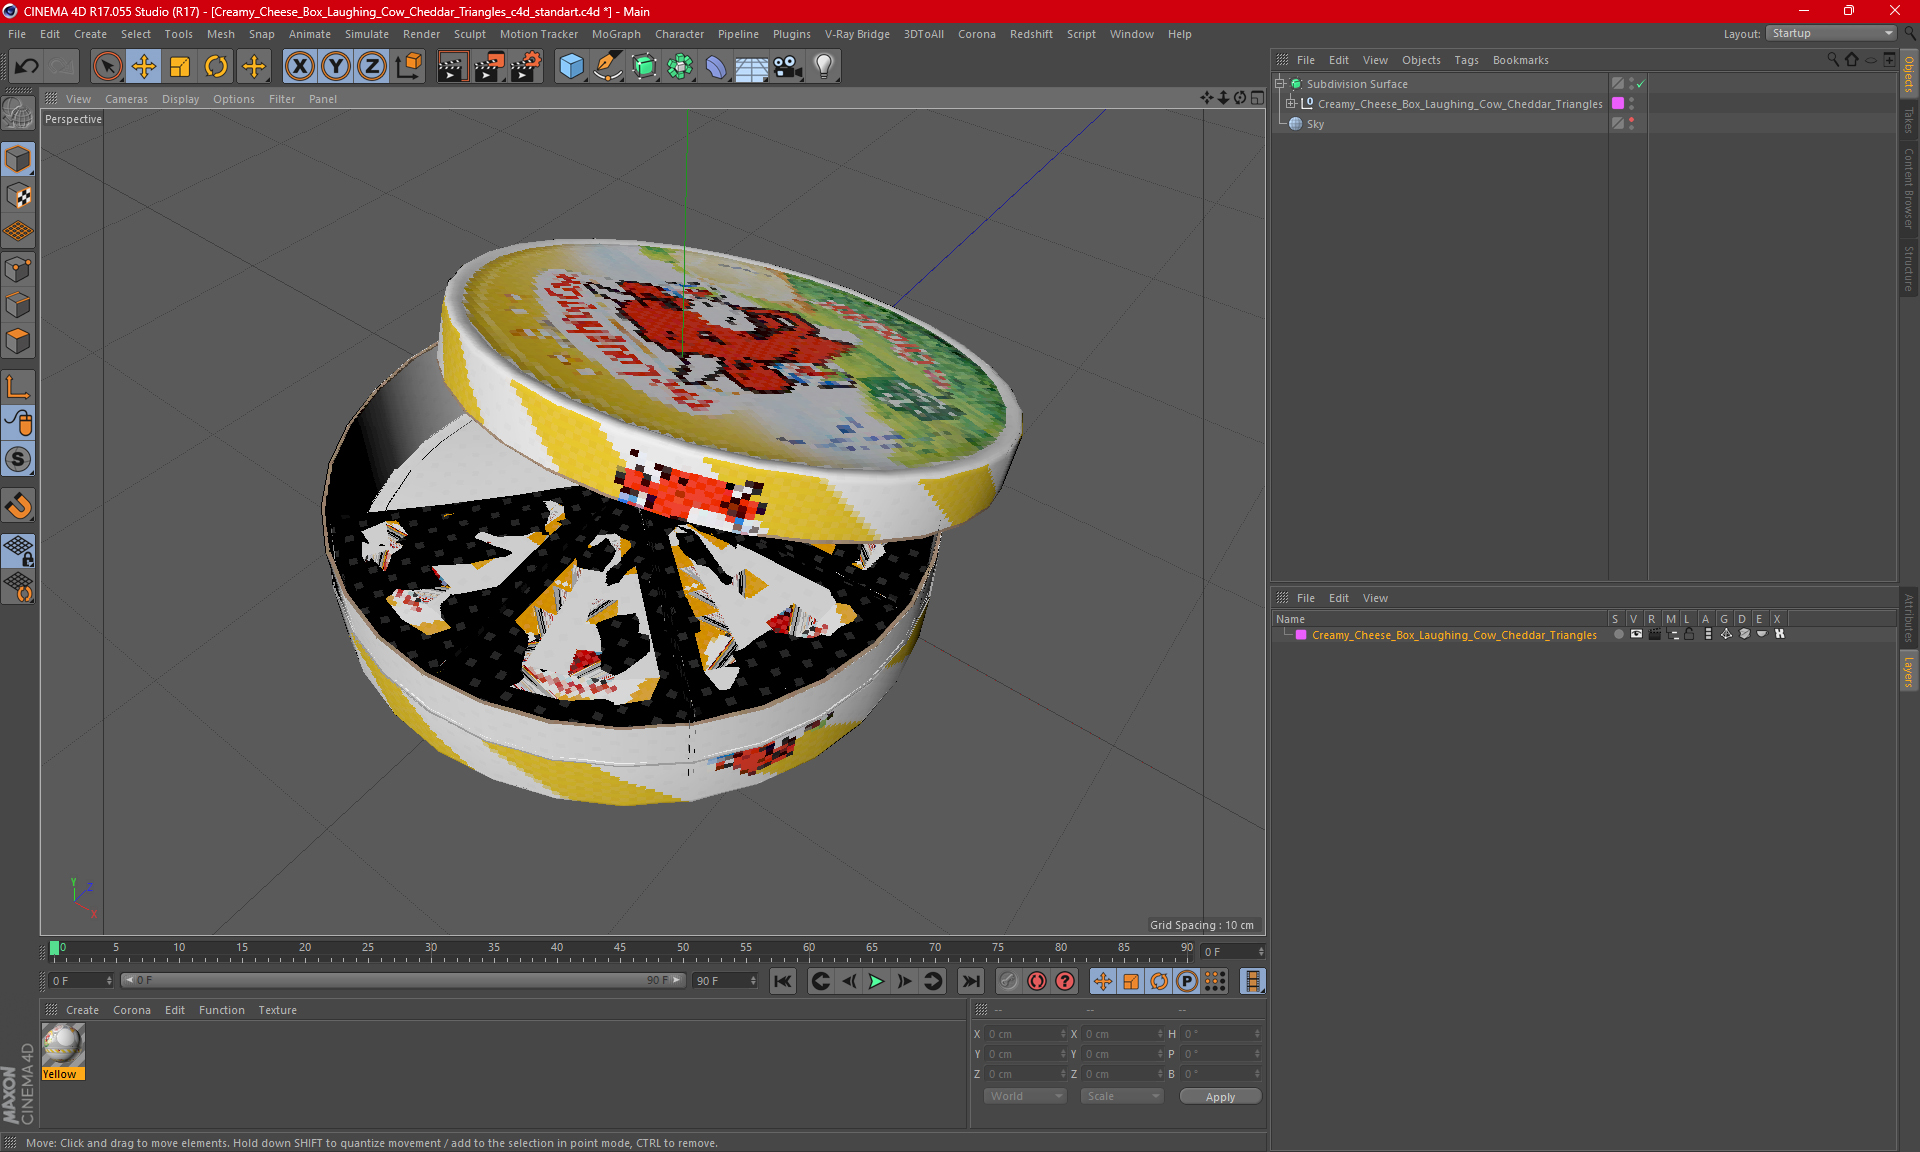Toggle Subdivision Surface enable checkmark
This screenshot has width=1920, height=1152.
(x=1641, y=84)
